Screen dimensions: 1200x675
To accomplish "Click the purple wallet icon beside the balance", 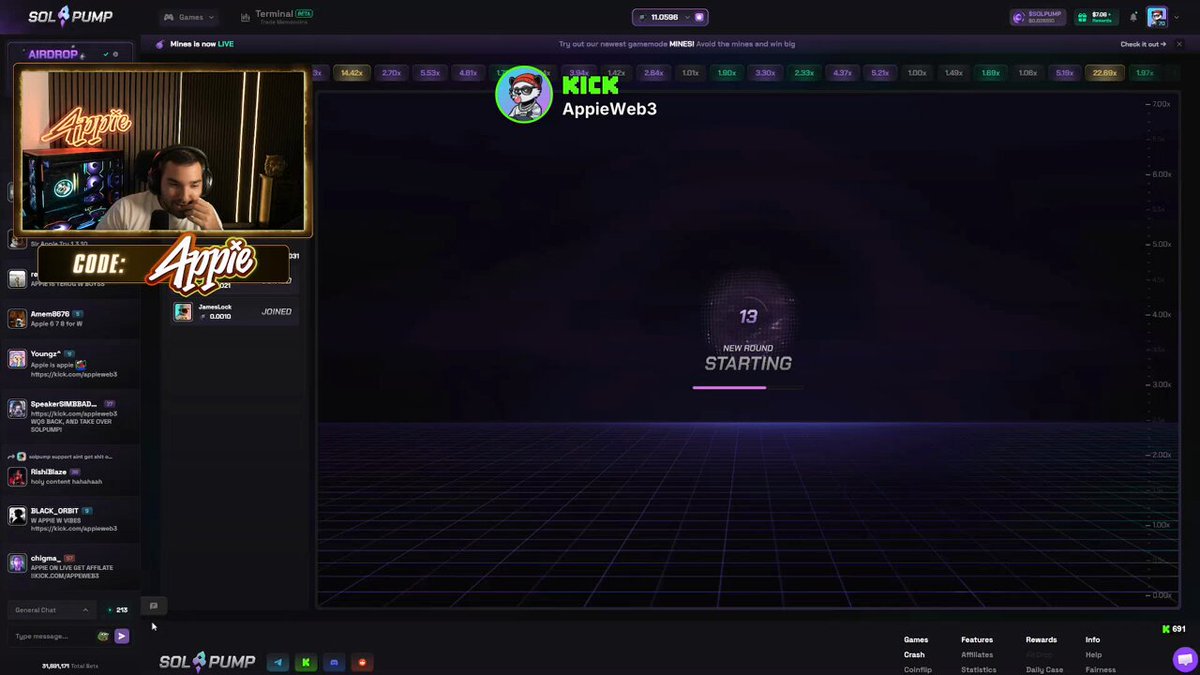I will point(700,17).
